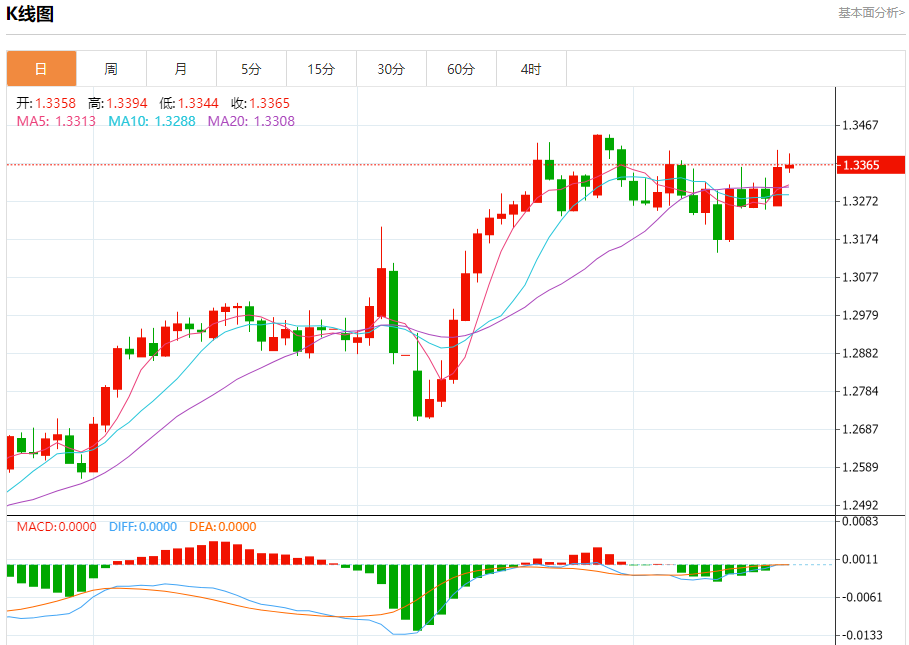
Task: Click the tallest red MACD histogram bar
Action: [214, 553]
